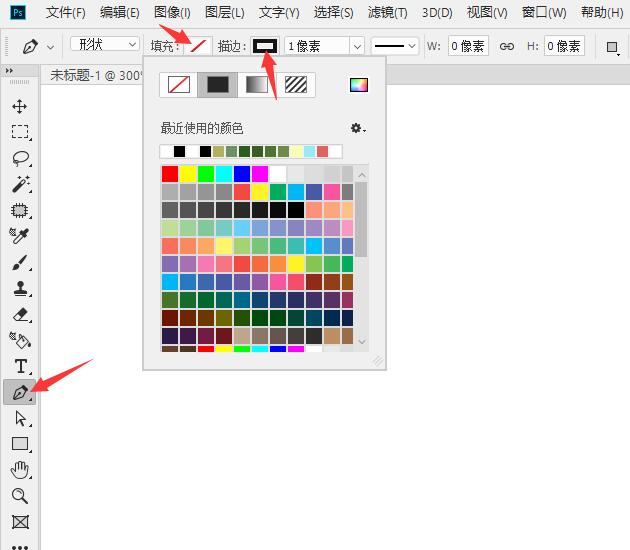Select the Move tool

(x=19, y=106)
